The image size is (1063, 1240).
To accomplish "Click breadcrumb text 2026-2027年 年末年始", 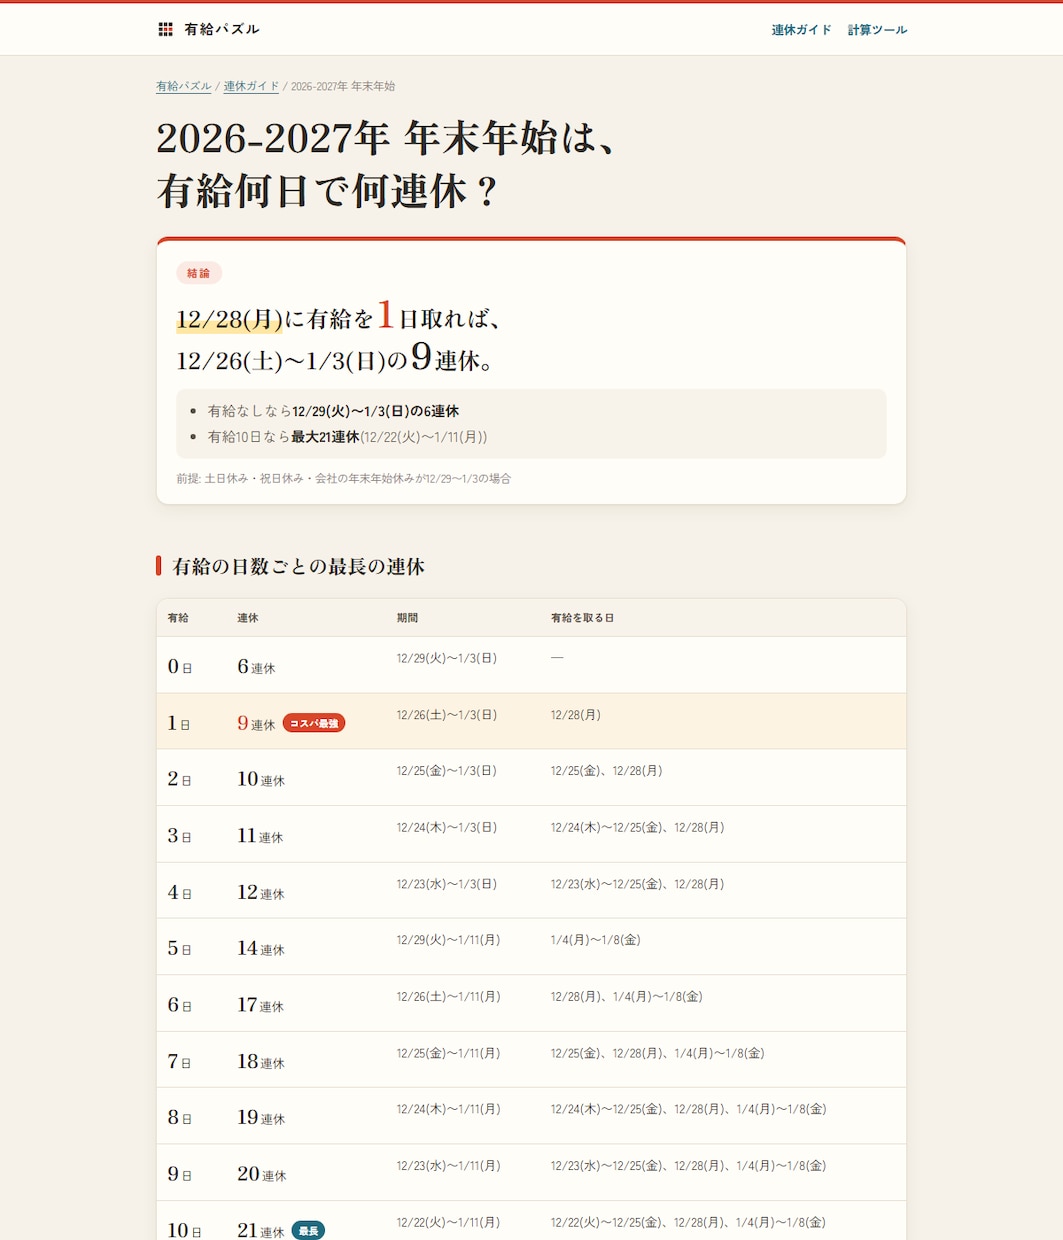I will coord(343,87).
